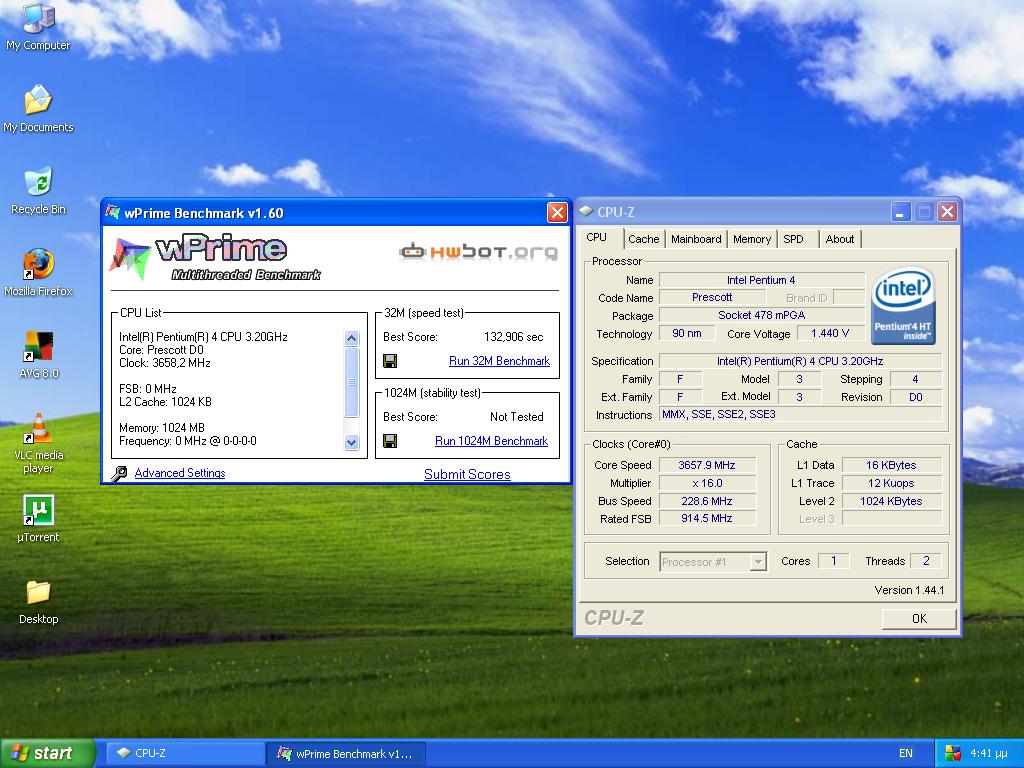This screenshot has width=1024, height=768.
Task: Close the wPrime Benchmark window
Action: click(556, 212)
